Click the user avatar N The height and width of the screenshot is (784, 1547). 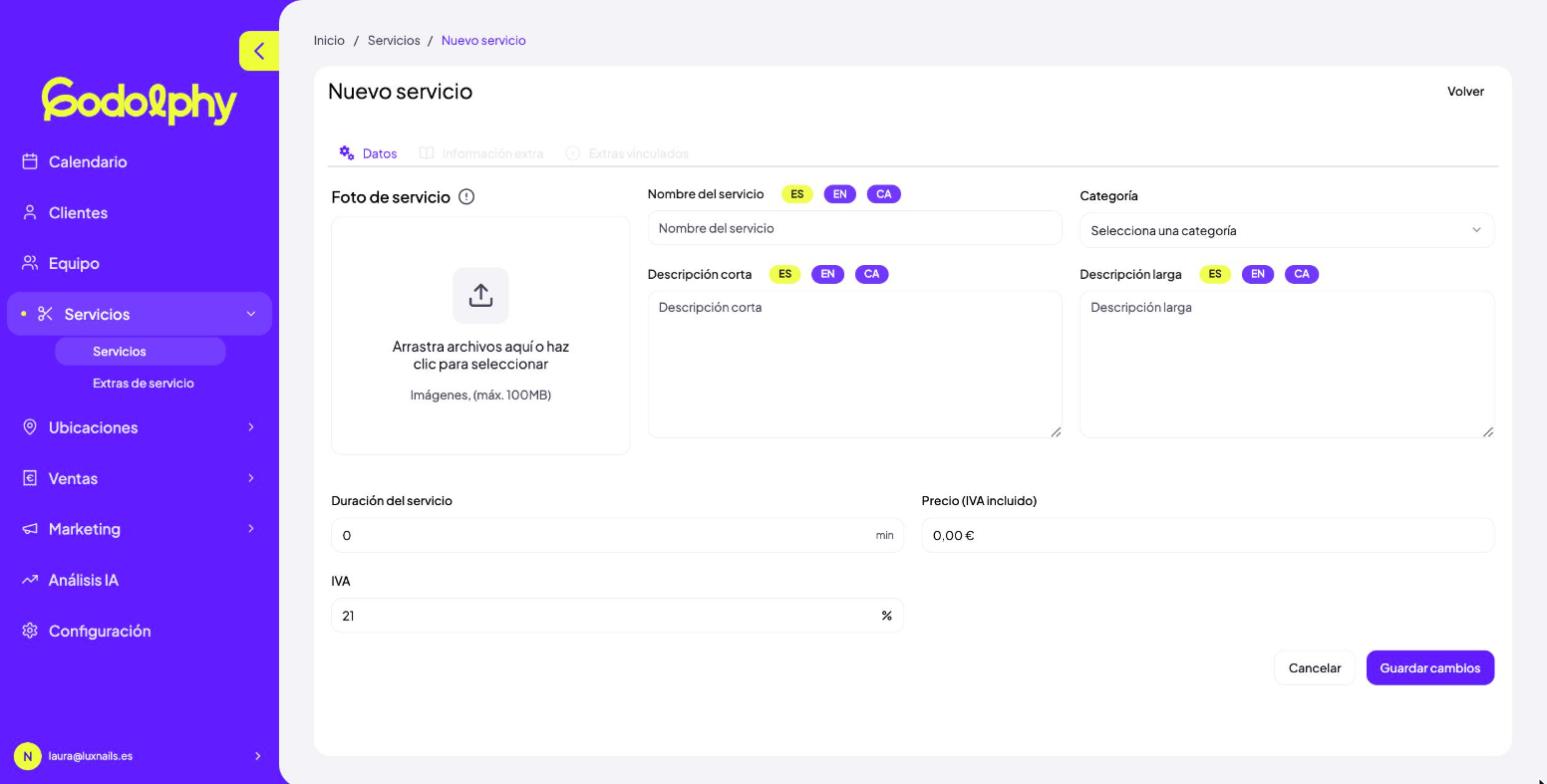click(28, 756)
